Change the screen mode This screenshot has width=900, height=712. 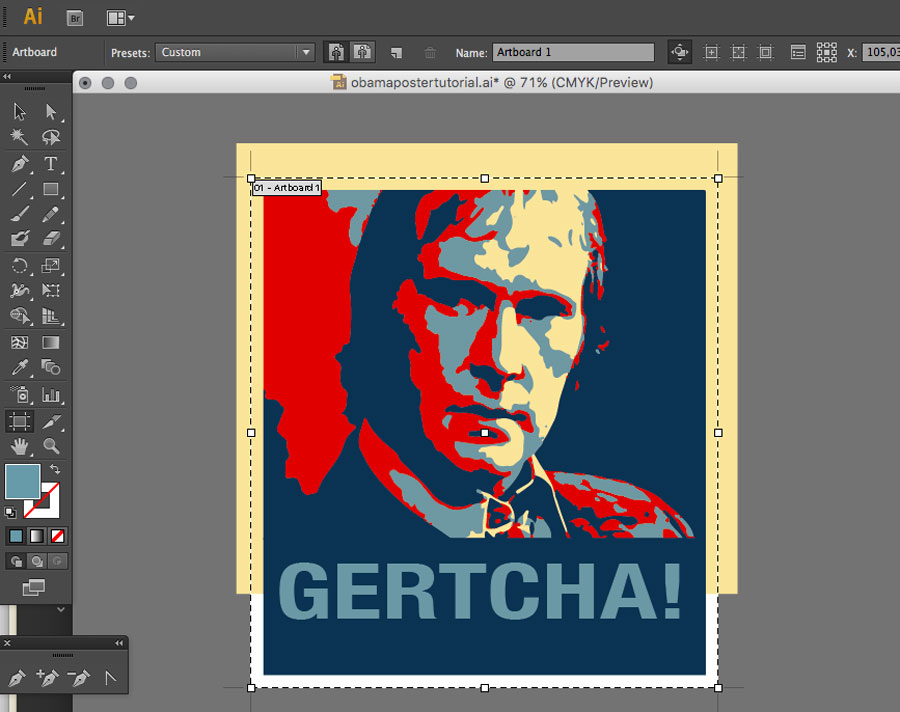tap(33, 587)
